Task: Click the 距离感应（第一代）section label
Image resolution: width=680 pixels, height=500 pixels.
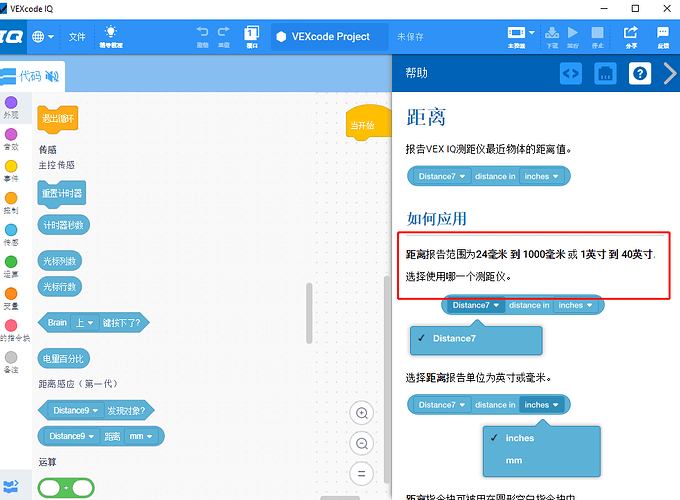Action: pyautogui.click(x=78, y=384)
